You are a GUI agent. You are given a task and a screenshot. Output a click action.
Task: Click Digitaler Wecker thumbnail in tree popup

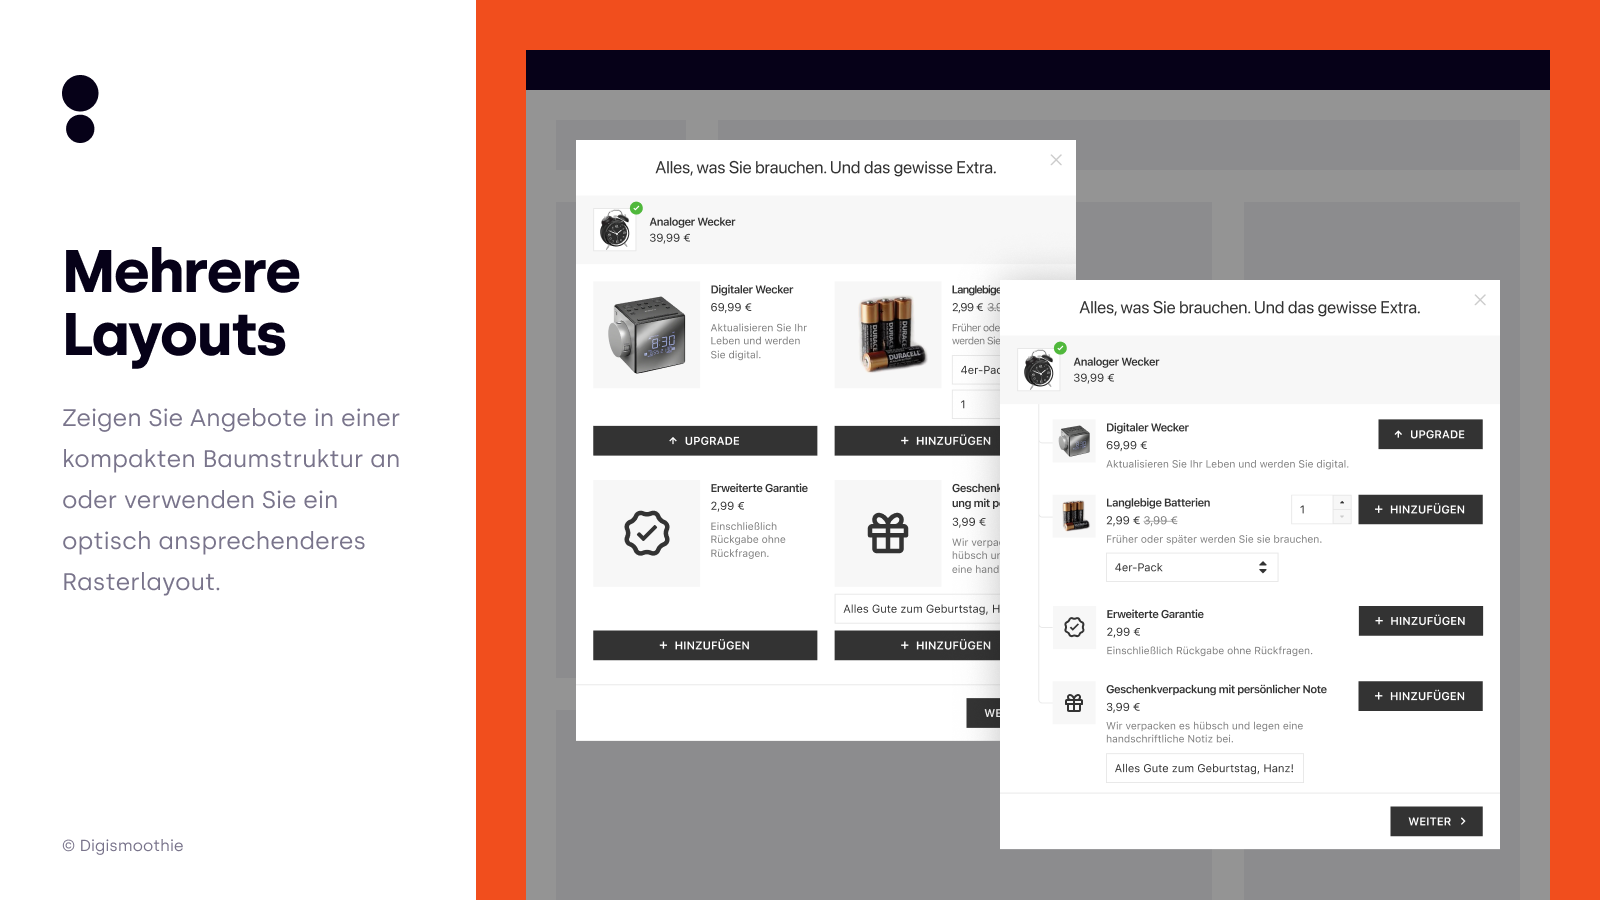pyautogui.click(x=1074, y=440)
